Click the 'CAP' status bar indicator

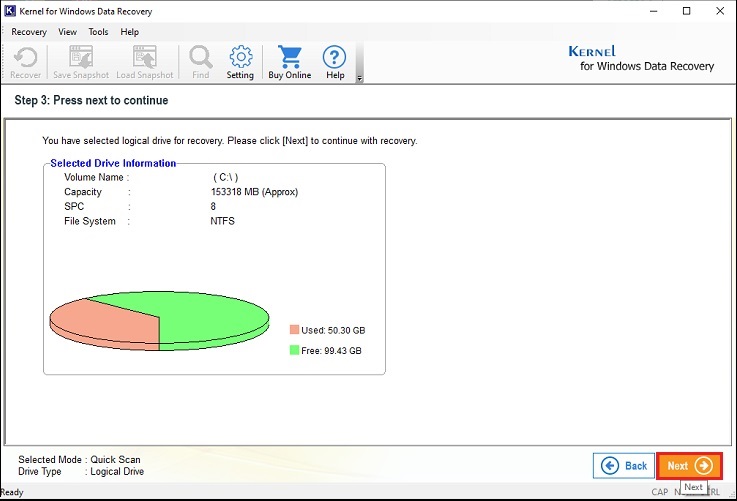(x=659, y=492)
